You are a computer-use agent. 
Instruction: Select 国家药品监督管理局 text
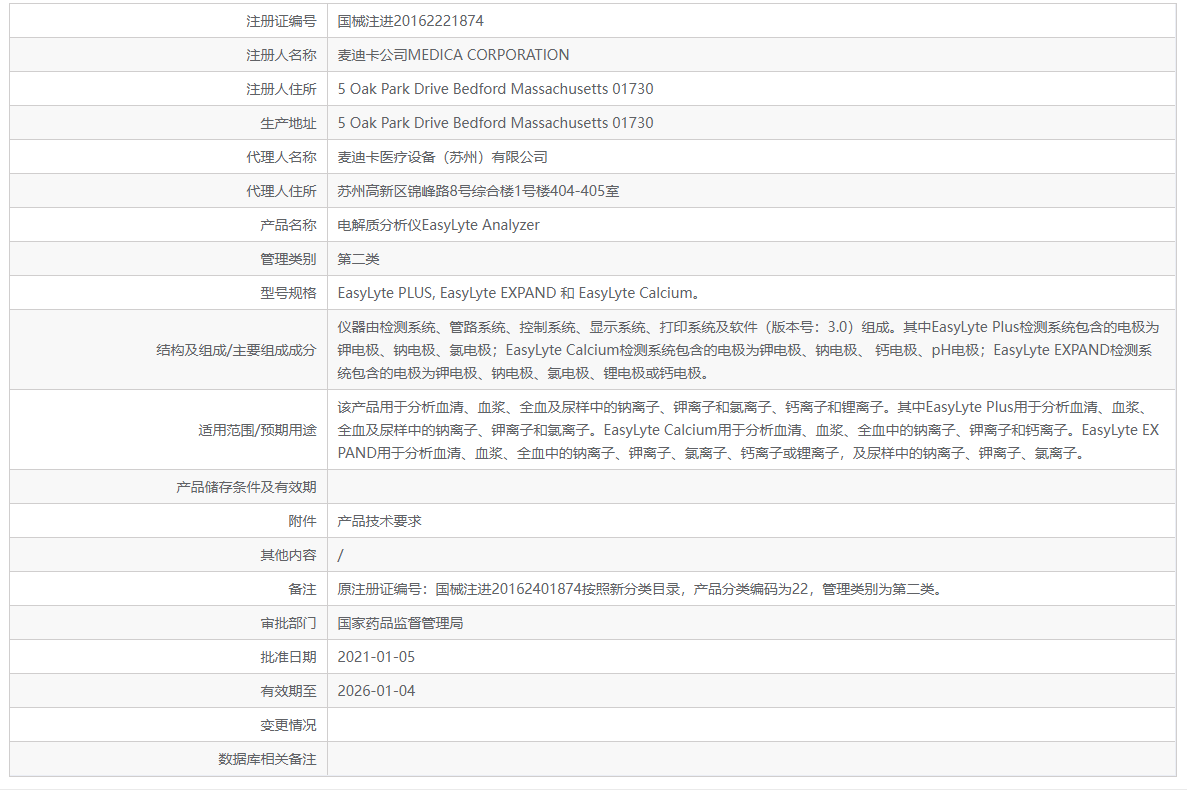400,624
